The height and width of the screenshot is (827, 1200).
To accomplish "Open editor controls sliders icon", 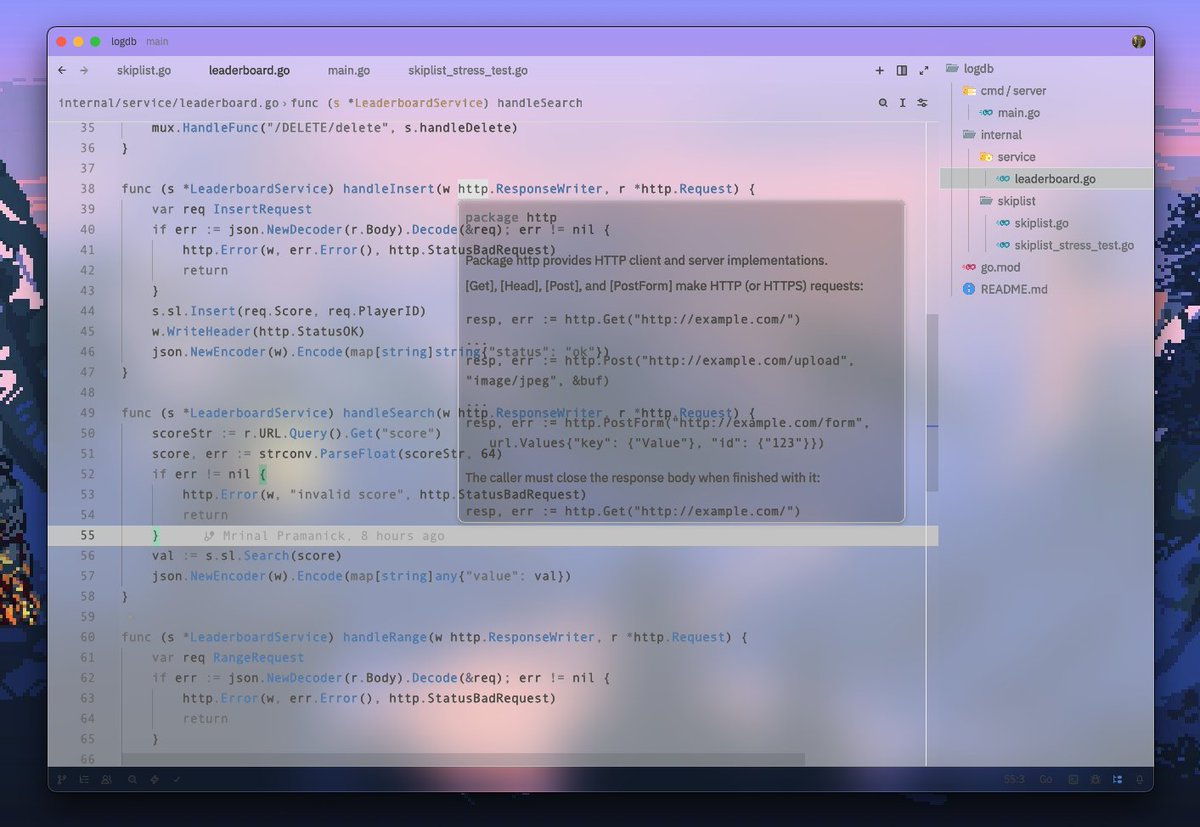I will pos(922,103).
